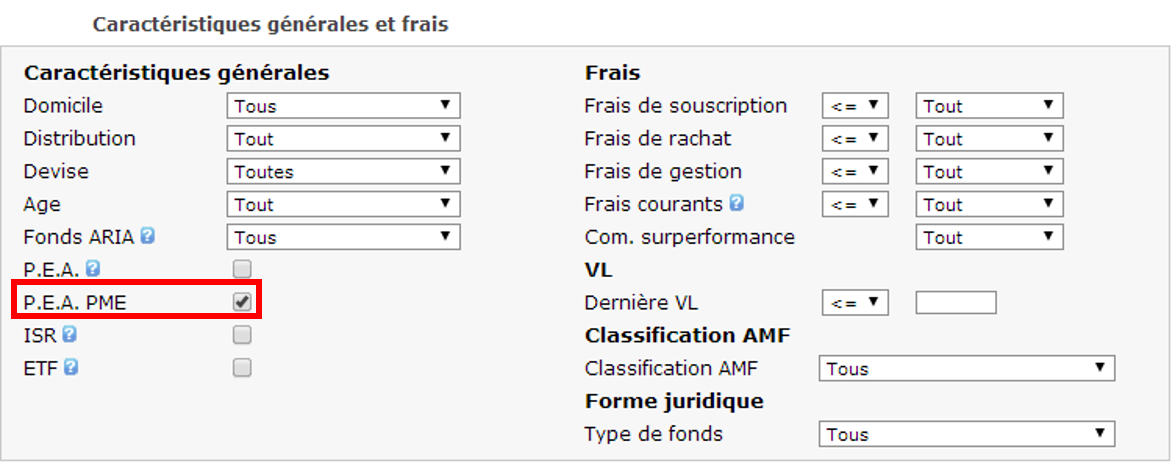Expand the Age dropdown

click(343, 205)
